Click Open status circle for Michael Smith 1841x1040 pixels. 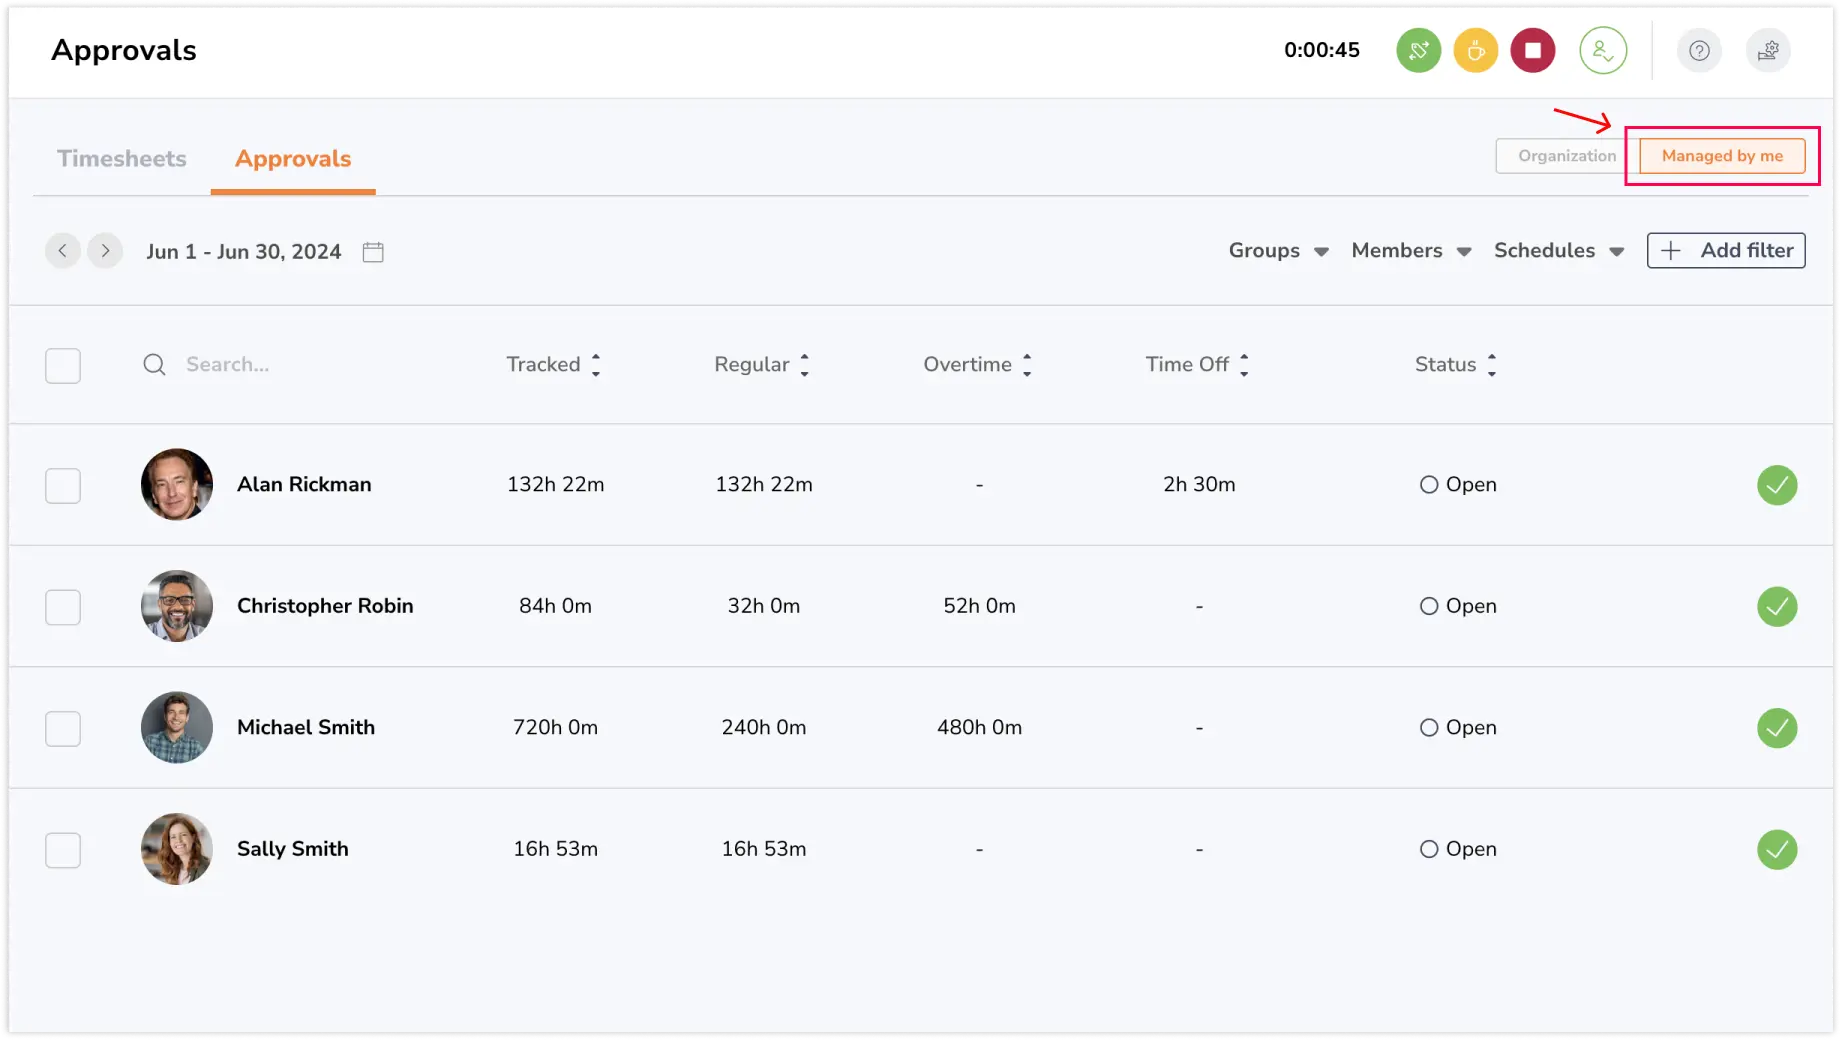[1429, 728]
